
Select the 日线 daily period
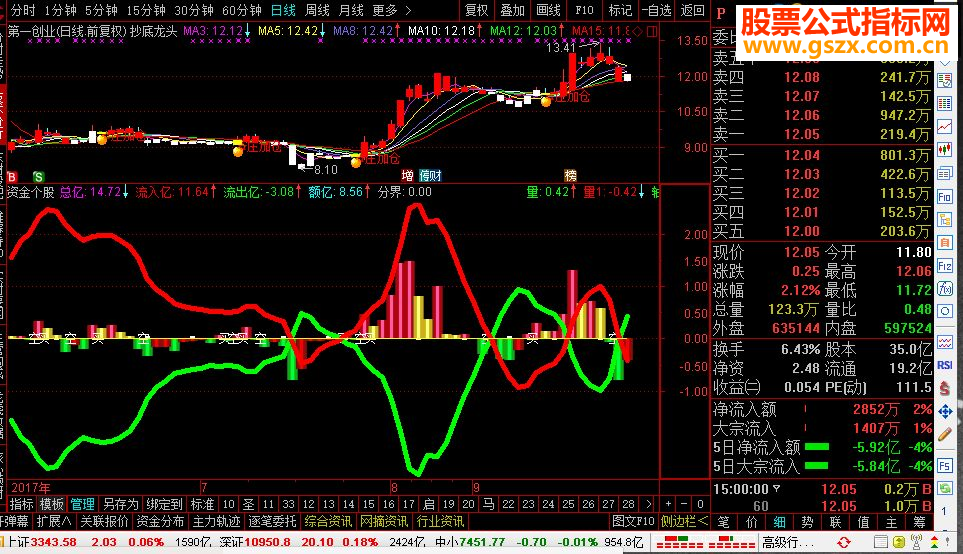click(283, 10)
